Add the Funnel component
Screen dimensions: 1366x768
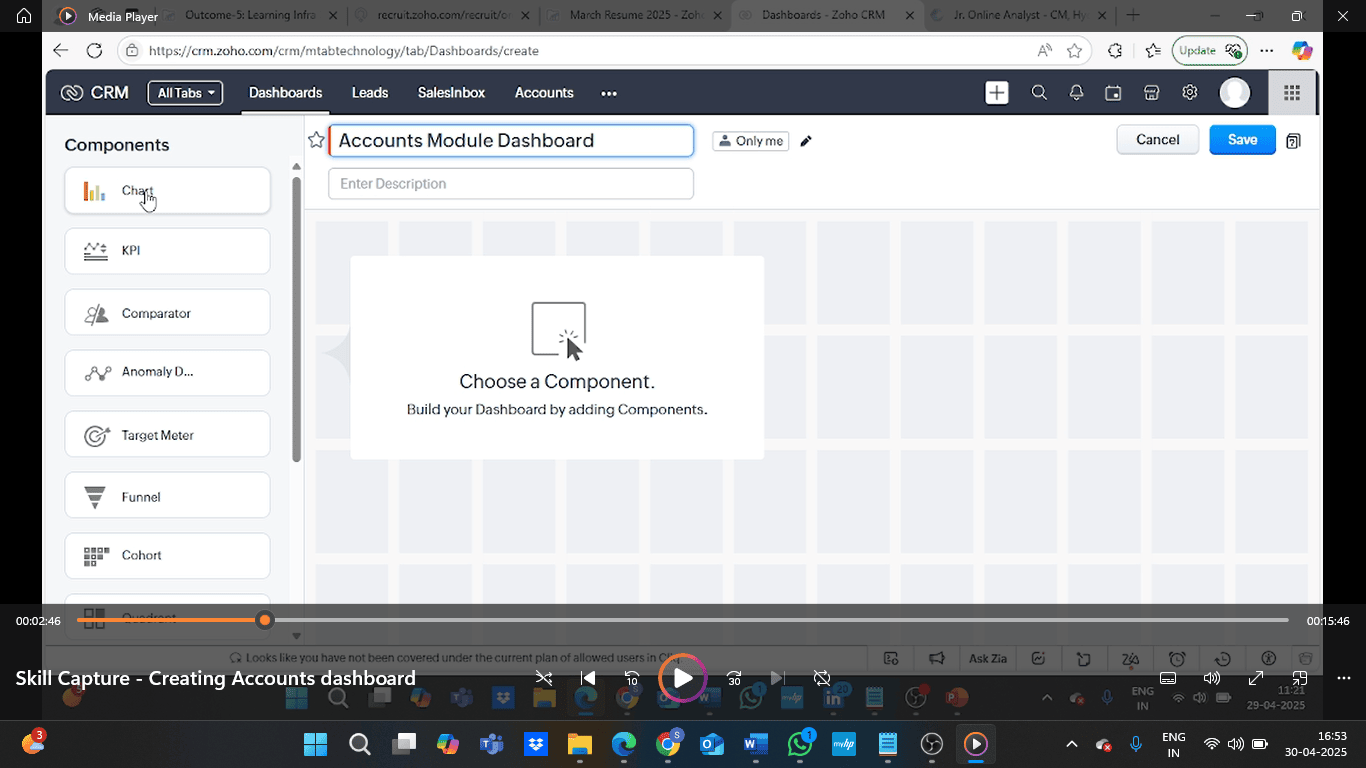167,497
